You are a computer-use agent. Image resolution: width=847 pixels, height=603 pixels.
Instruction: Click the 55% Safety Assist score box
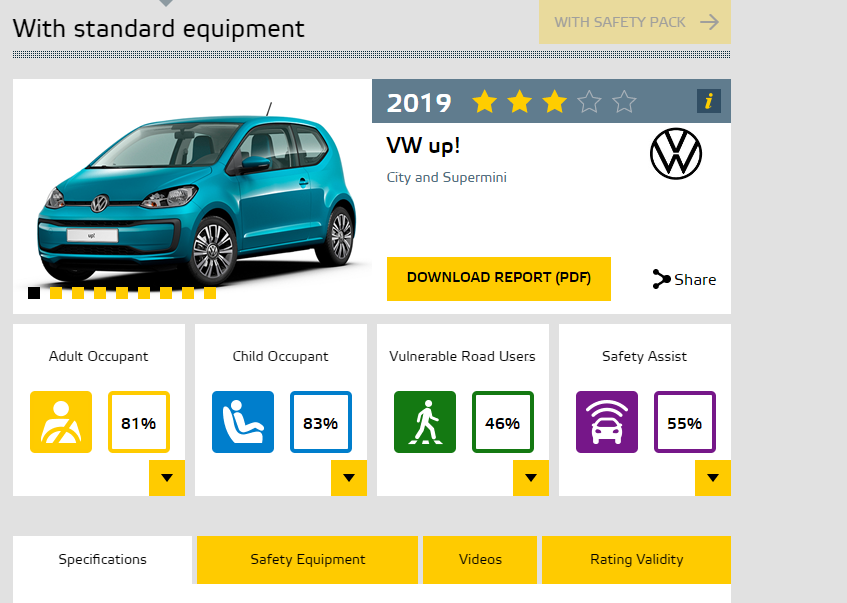coord(685,422)
